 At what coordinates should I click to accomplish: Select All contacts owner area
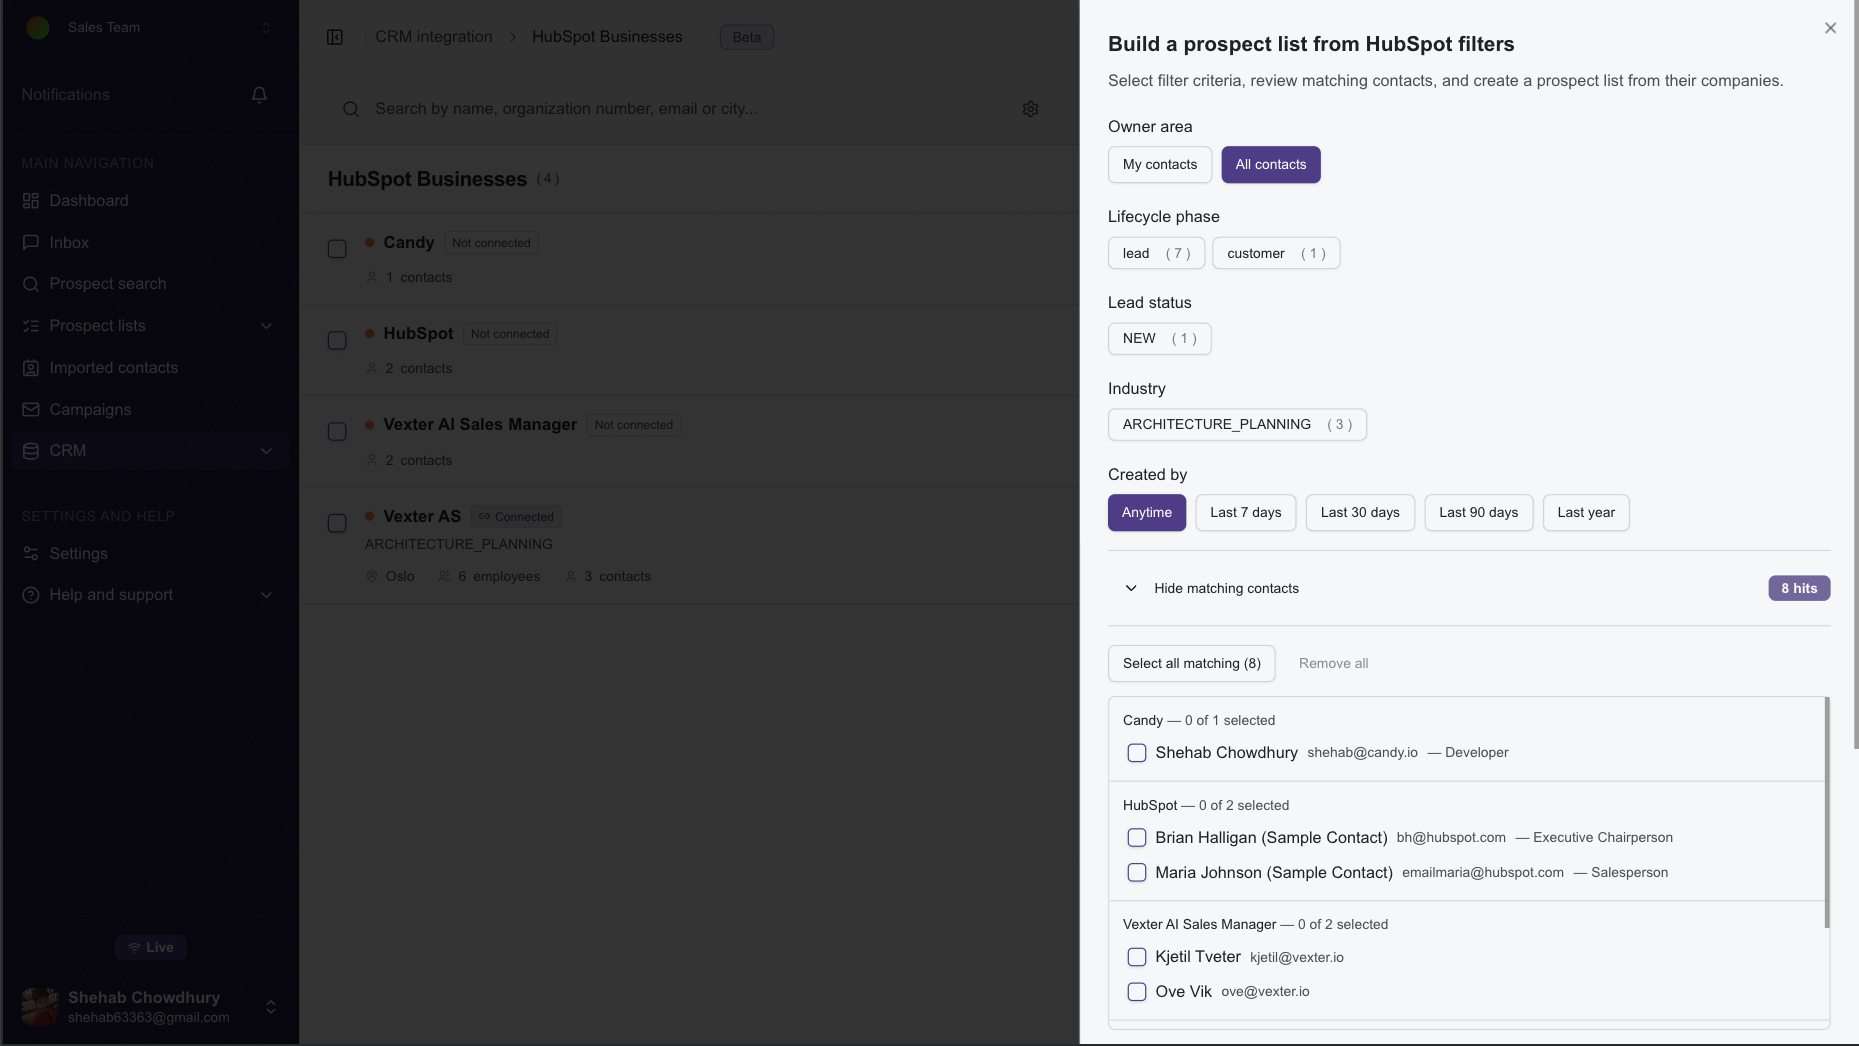pyautogui.click(x=1270, y=165)
